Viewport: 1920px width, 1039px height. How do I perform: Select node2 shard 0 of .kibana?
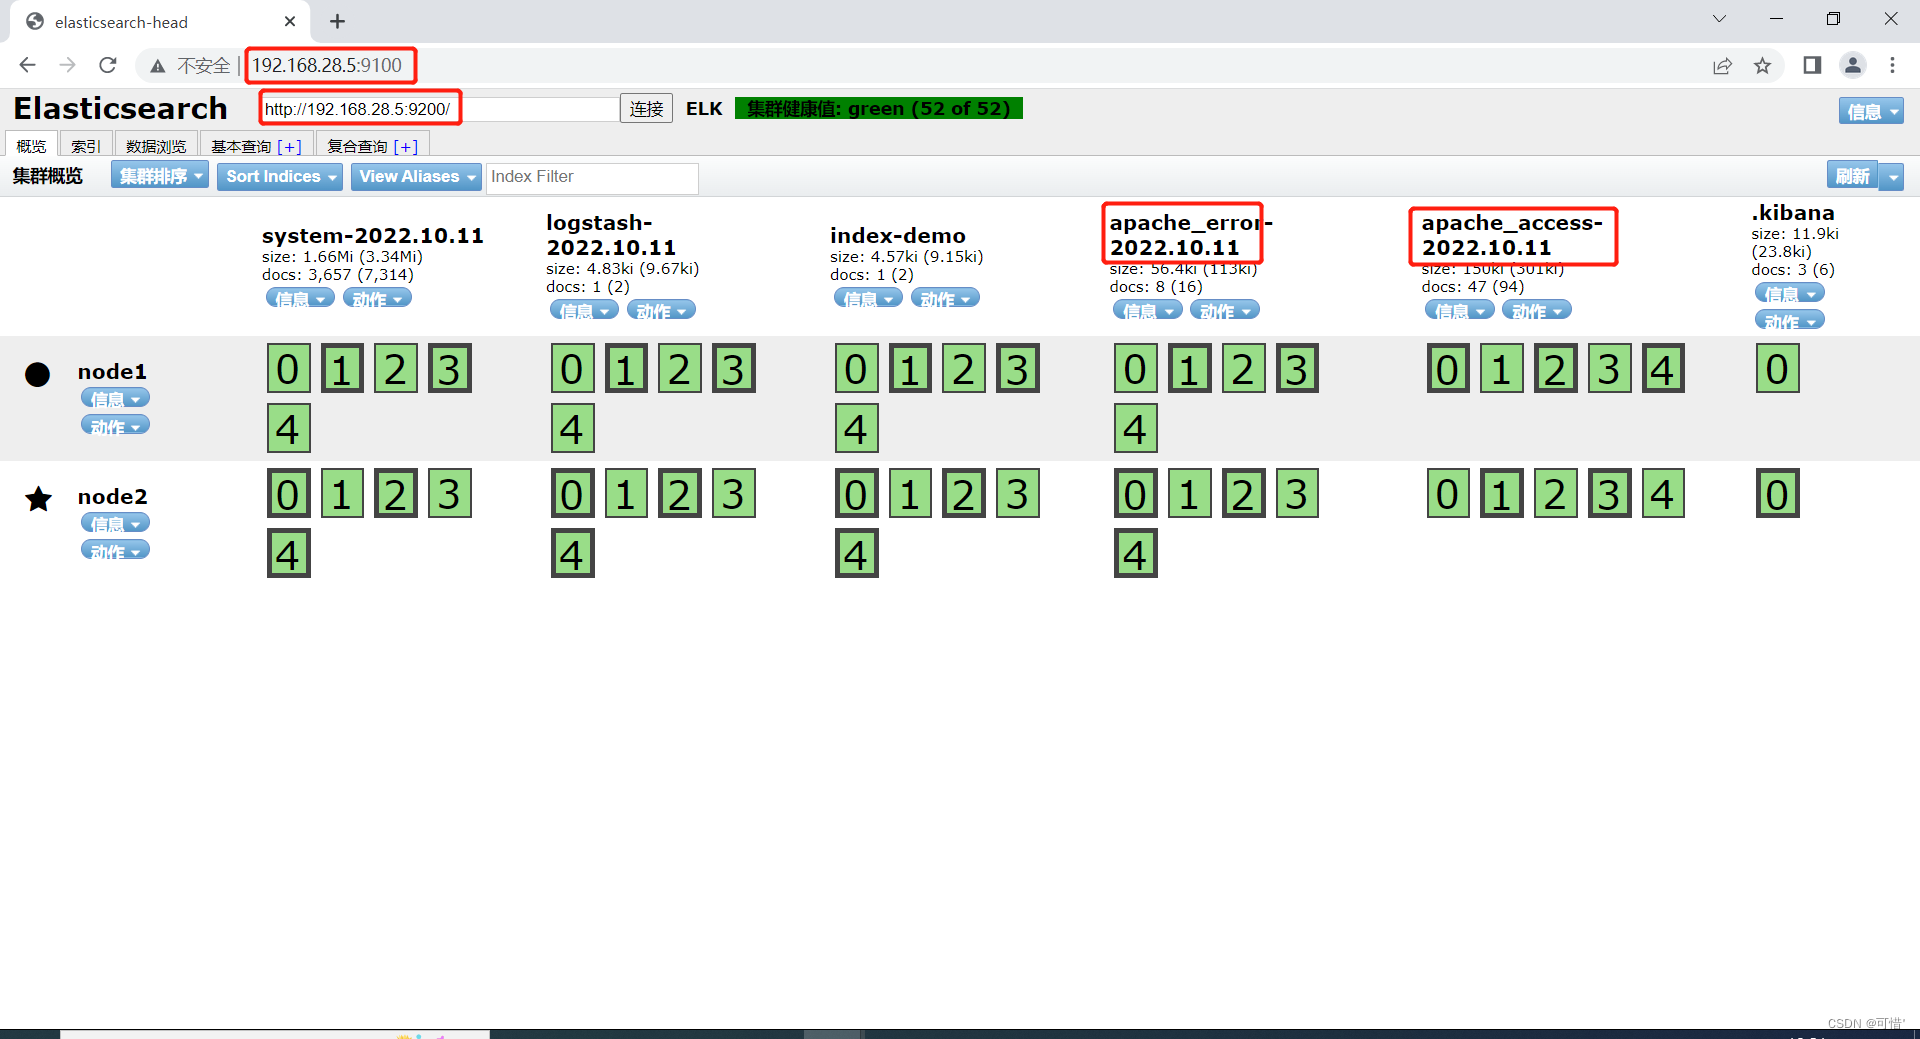pyautogui.click(x=1777, y=494)
